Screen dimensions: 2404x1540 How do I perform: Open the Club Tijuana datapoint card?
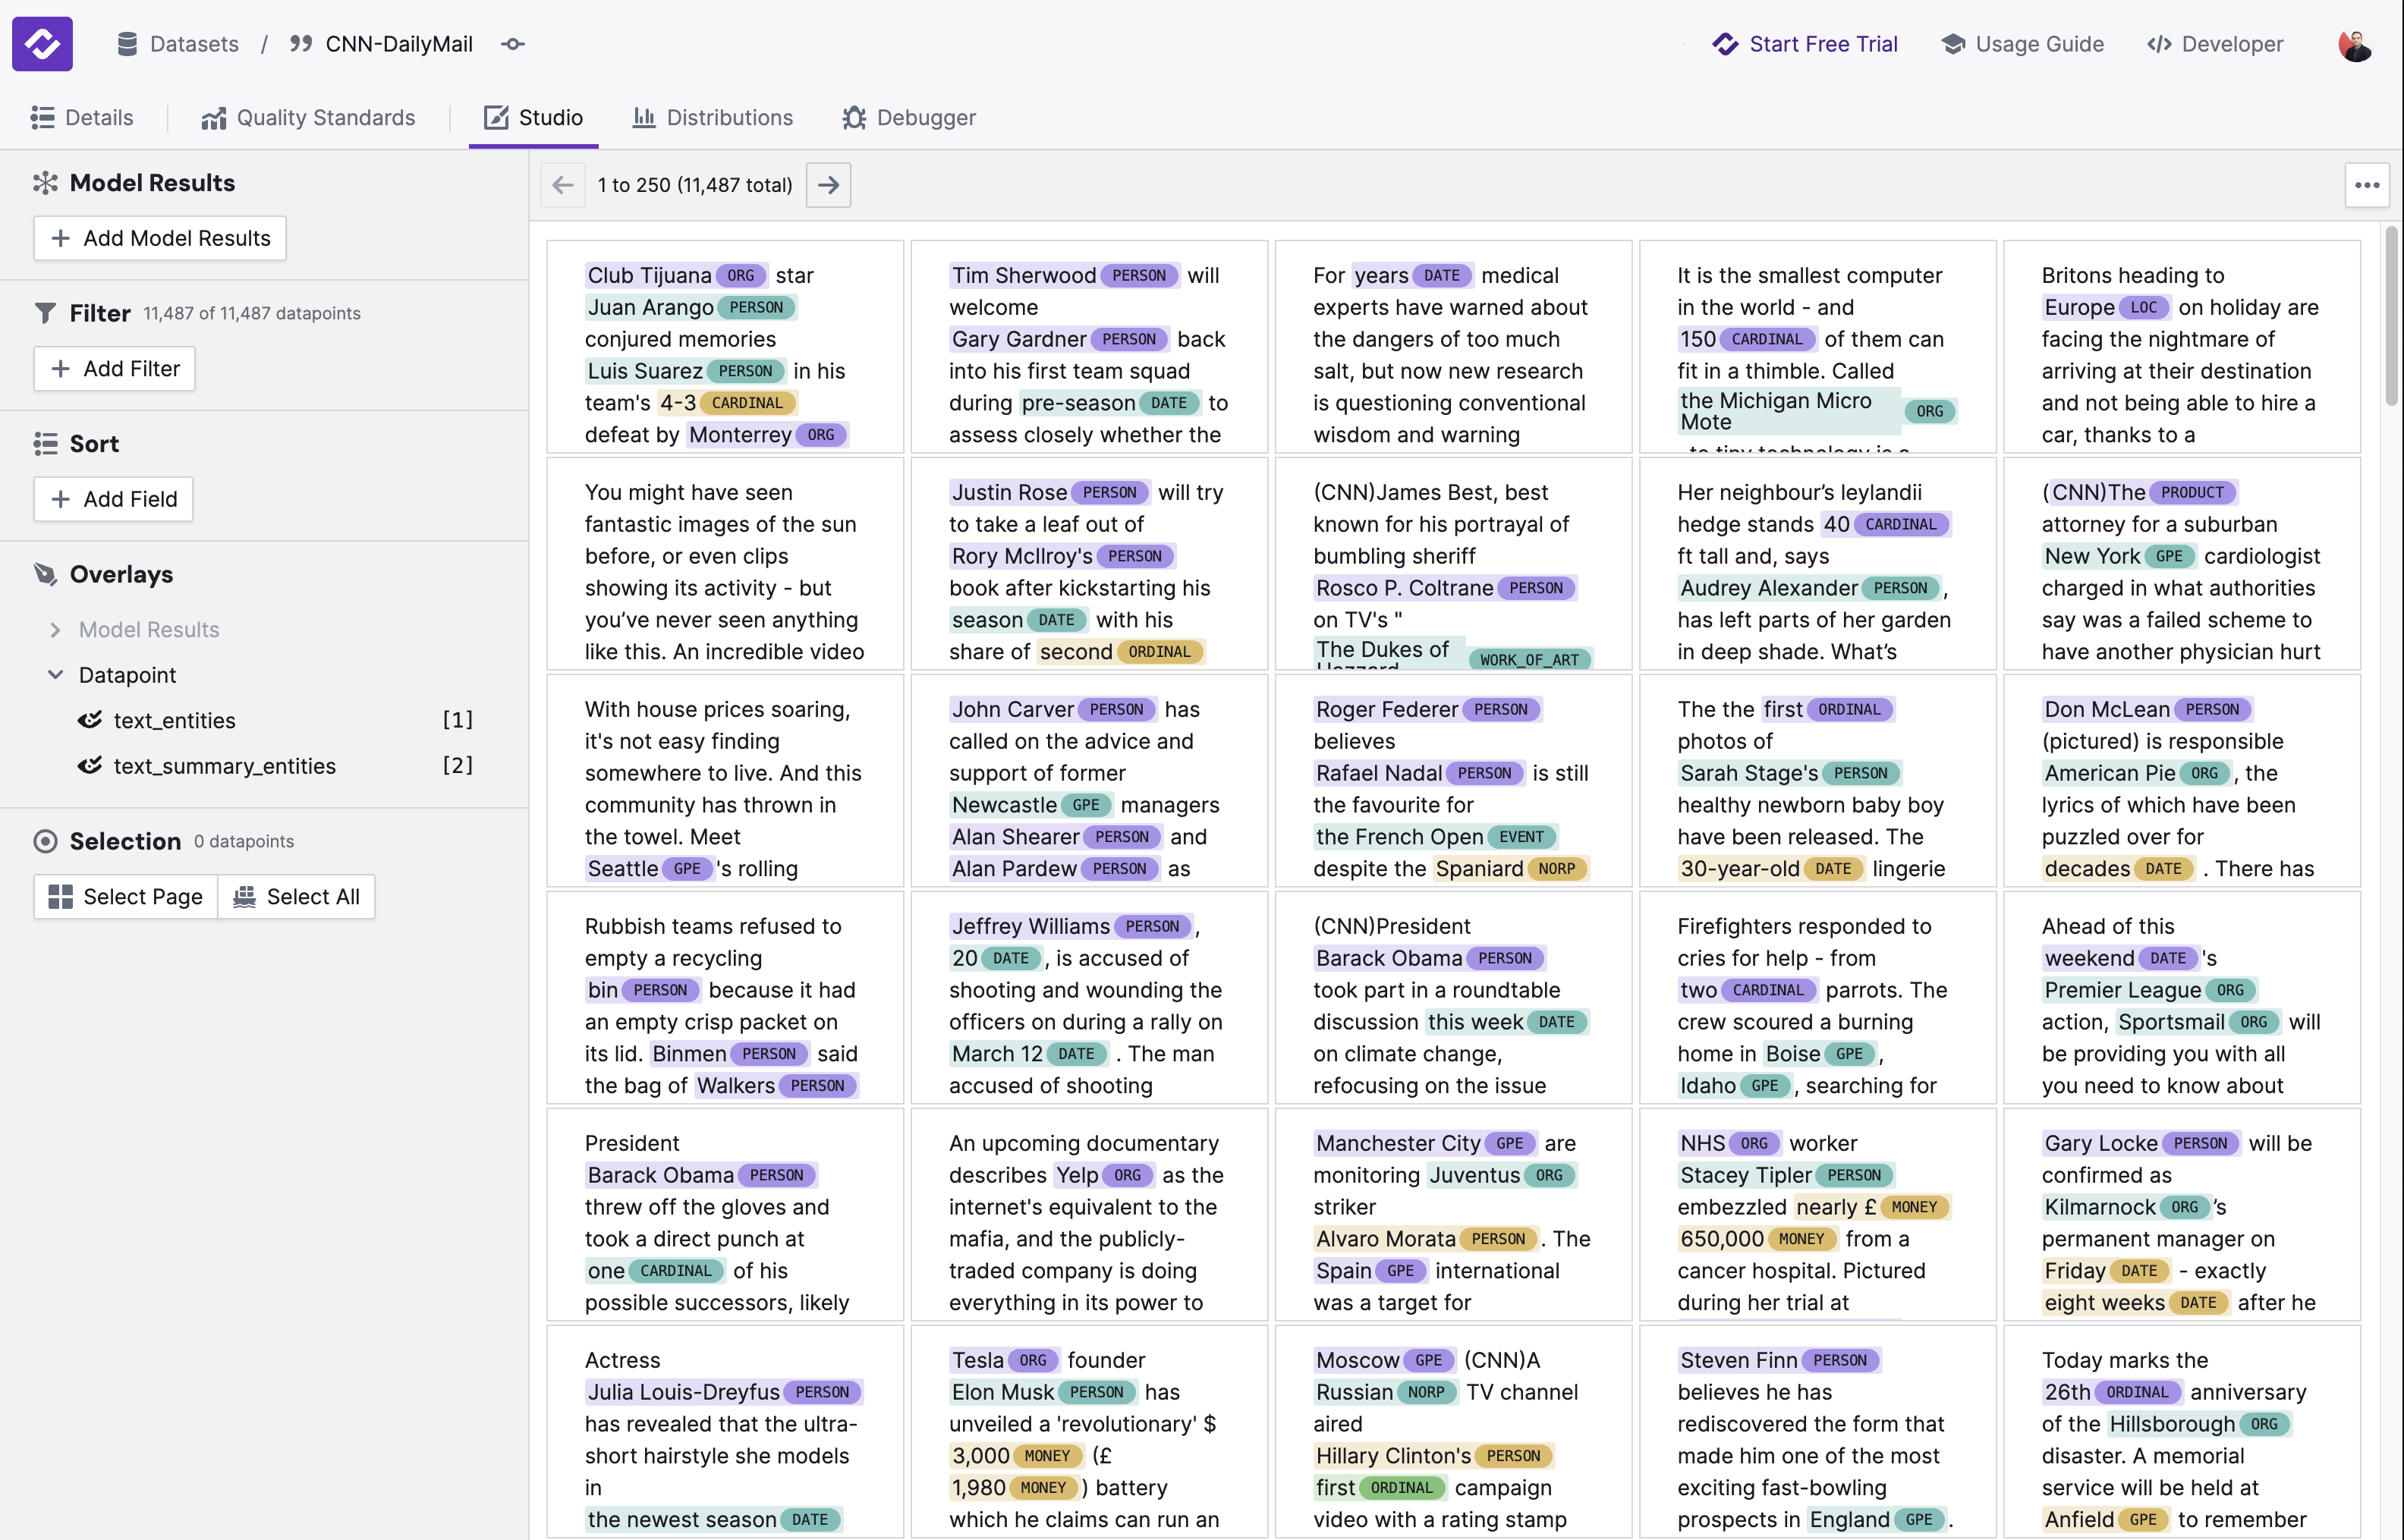[725, 347]
